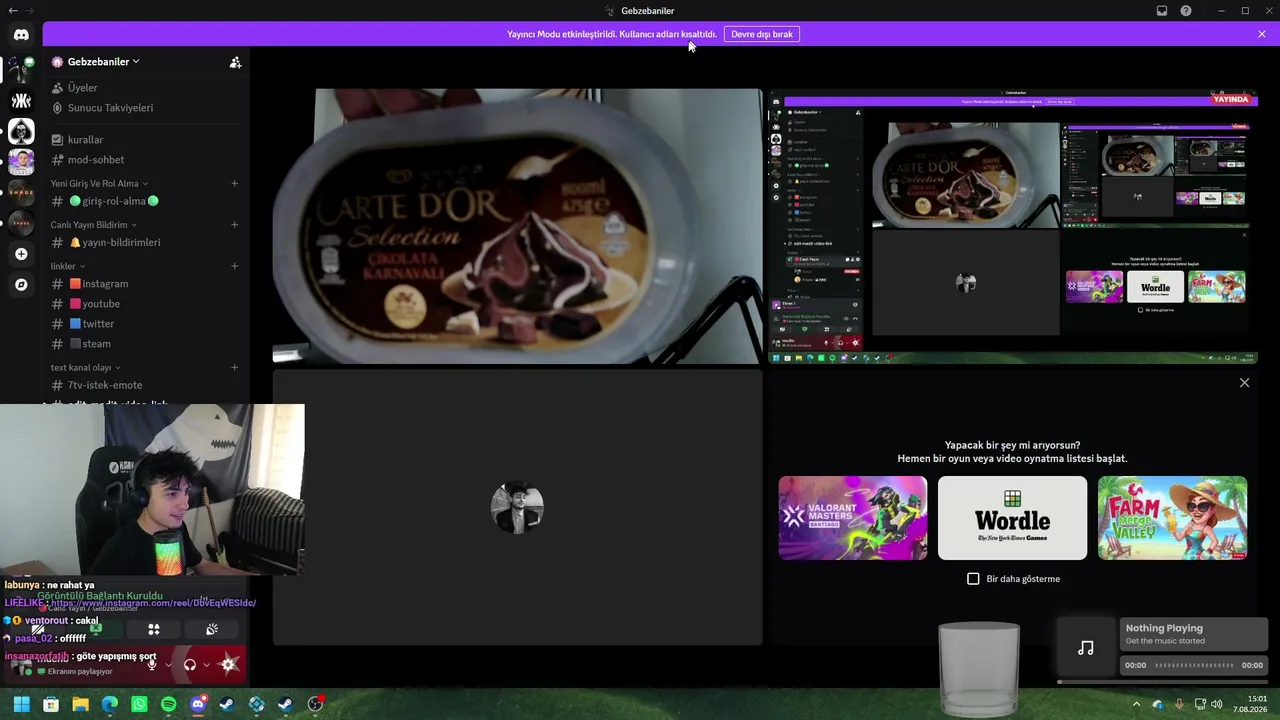
Task: Stop screen sharing in voice panel
Action: [x=96, y=630]
